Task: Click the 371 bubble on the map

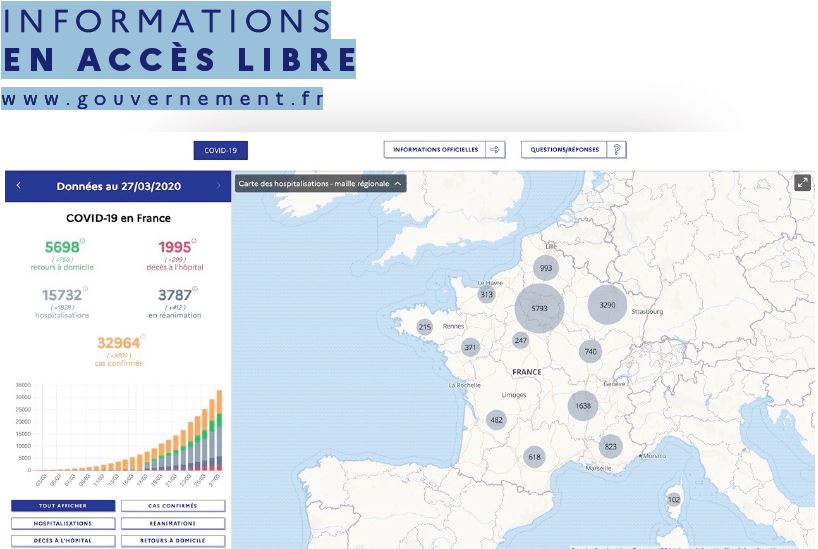Action: [x=470, y=347]
